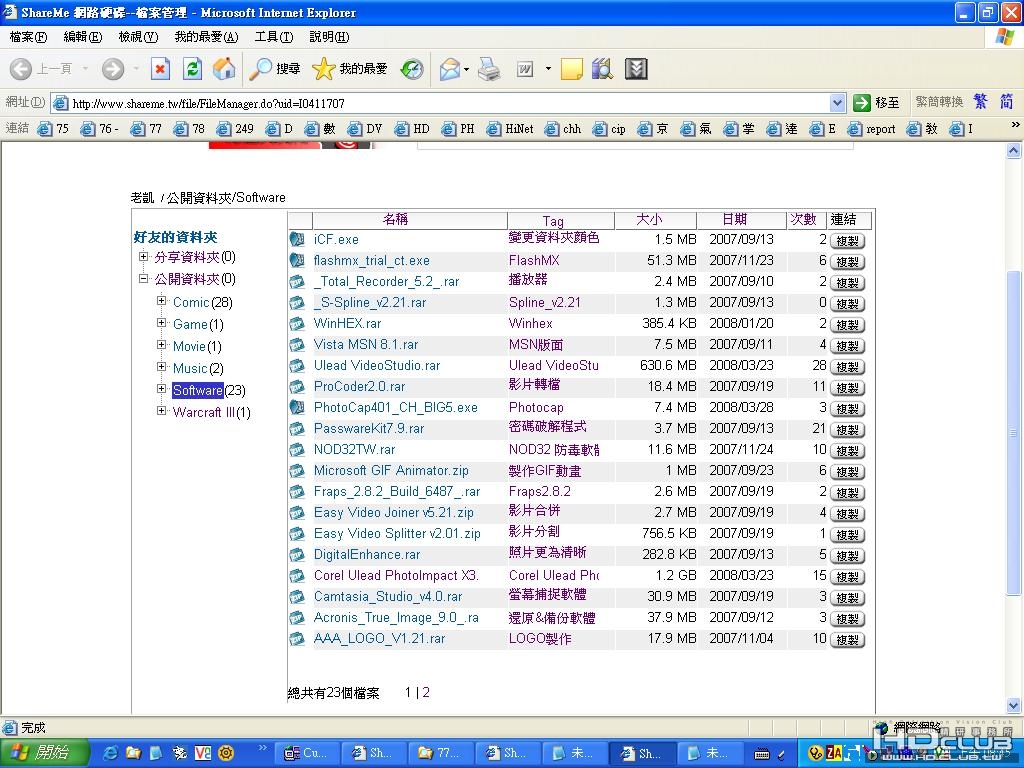This screenshot has width=1024, height=768.
Task: Open the Home page icon
Action: (224, 69)
